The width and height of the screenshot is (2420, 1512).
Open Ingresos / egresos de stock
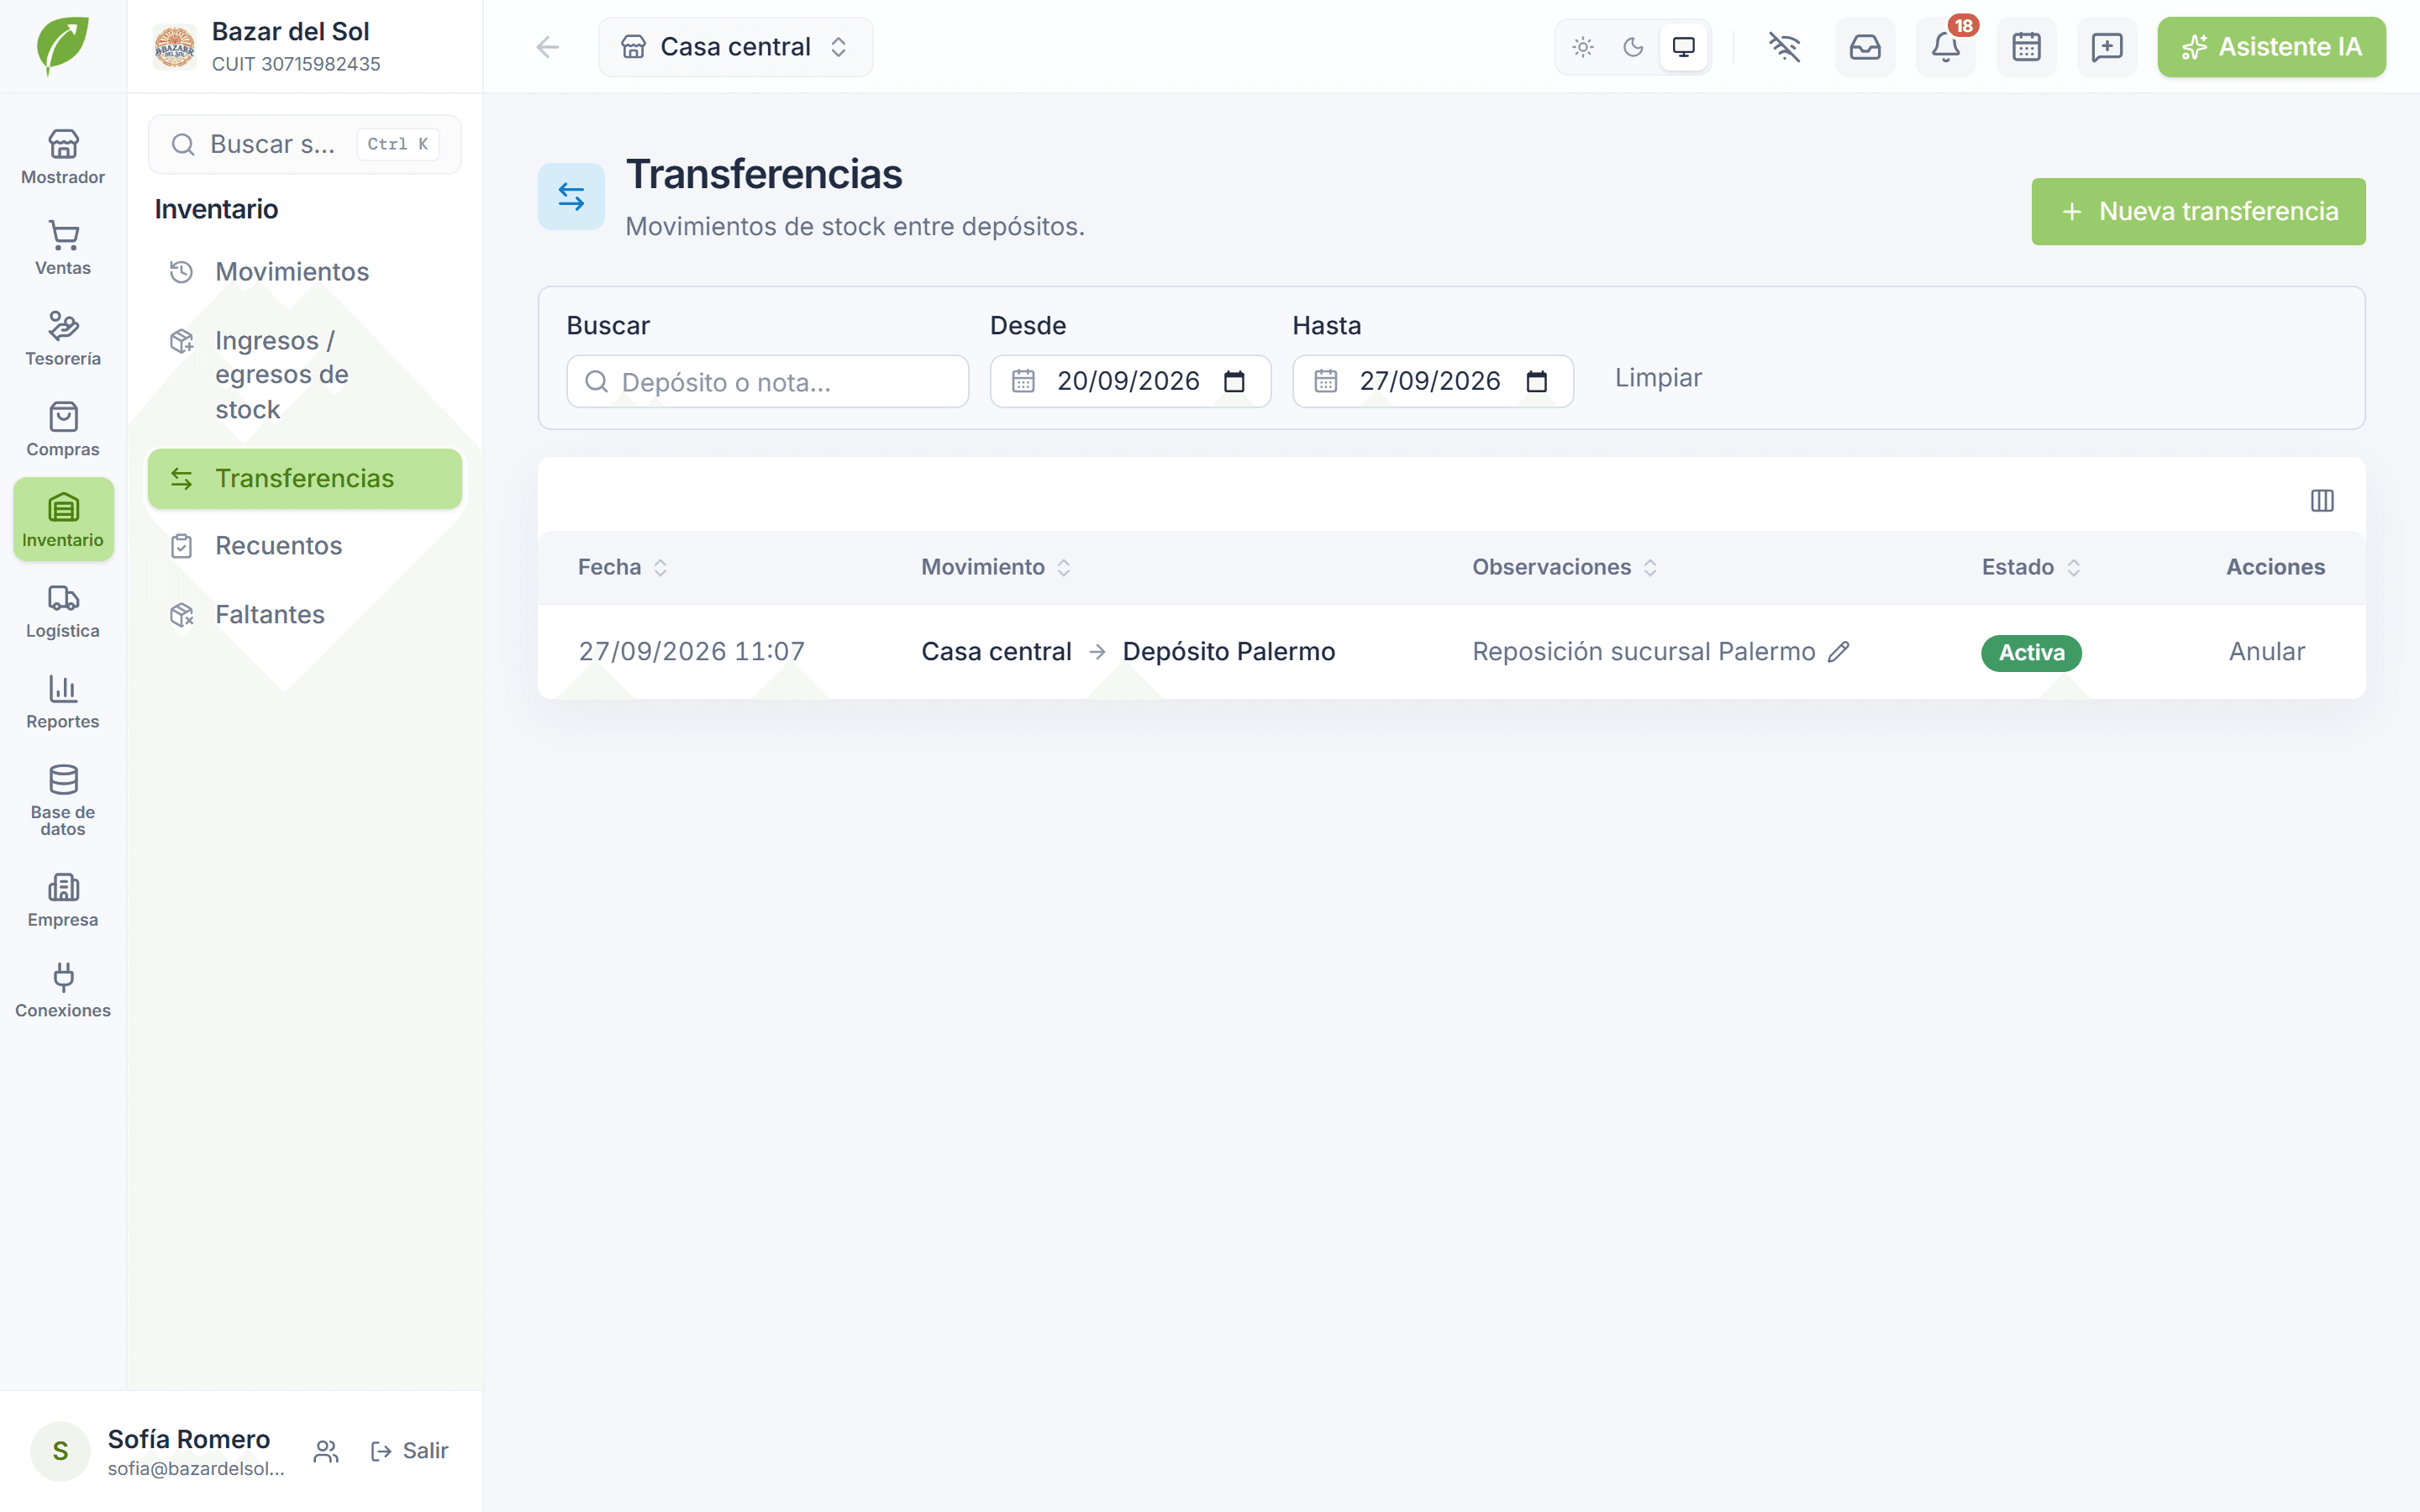(x=305, y=375)
